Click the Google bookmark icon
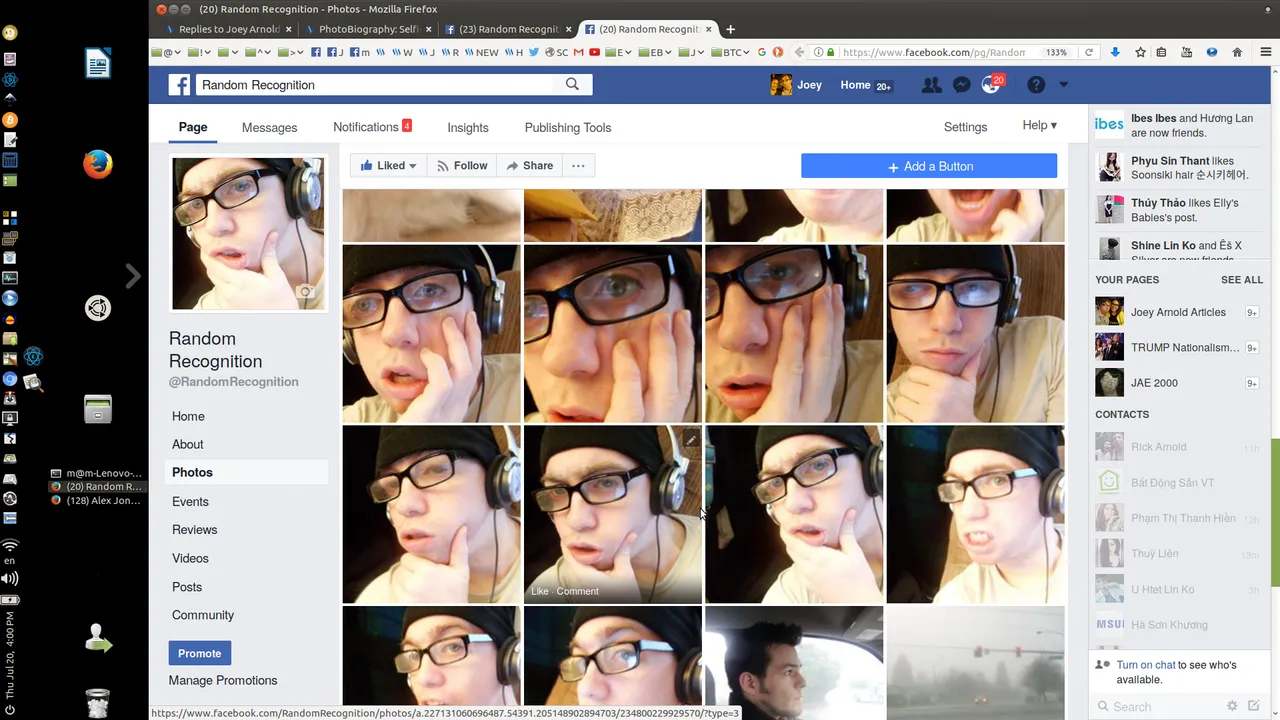 763,52
